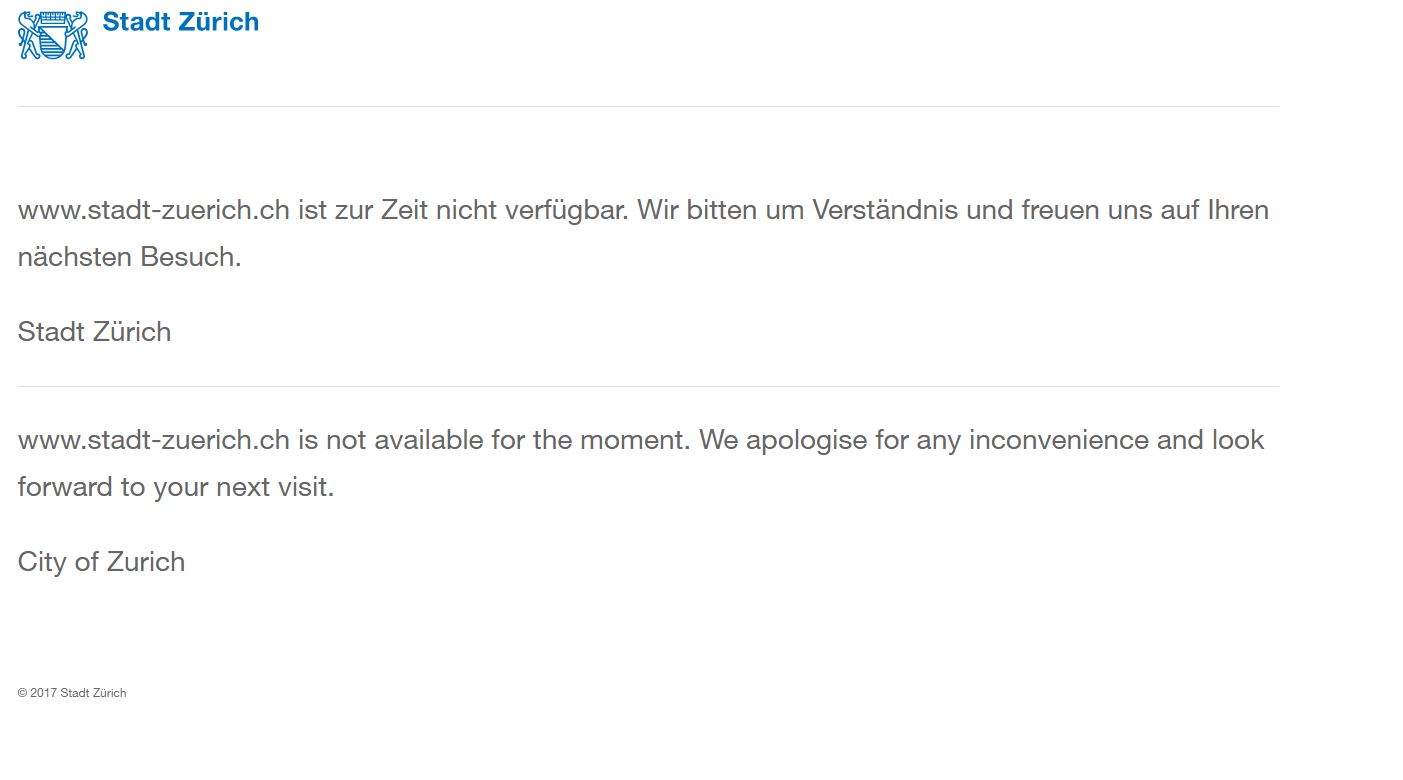Click the phrase 'forward to your next visit.'
Viewport: 1403px width, 780px height.
click(x=176, y=487)
